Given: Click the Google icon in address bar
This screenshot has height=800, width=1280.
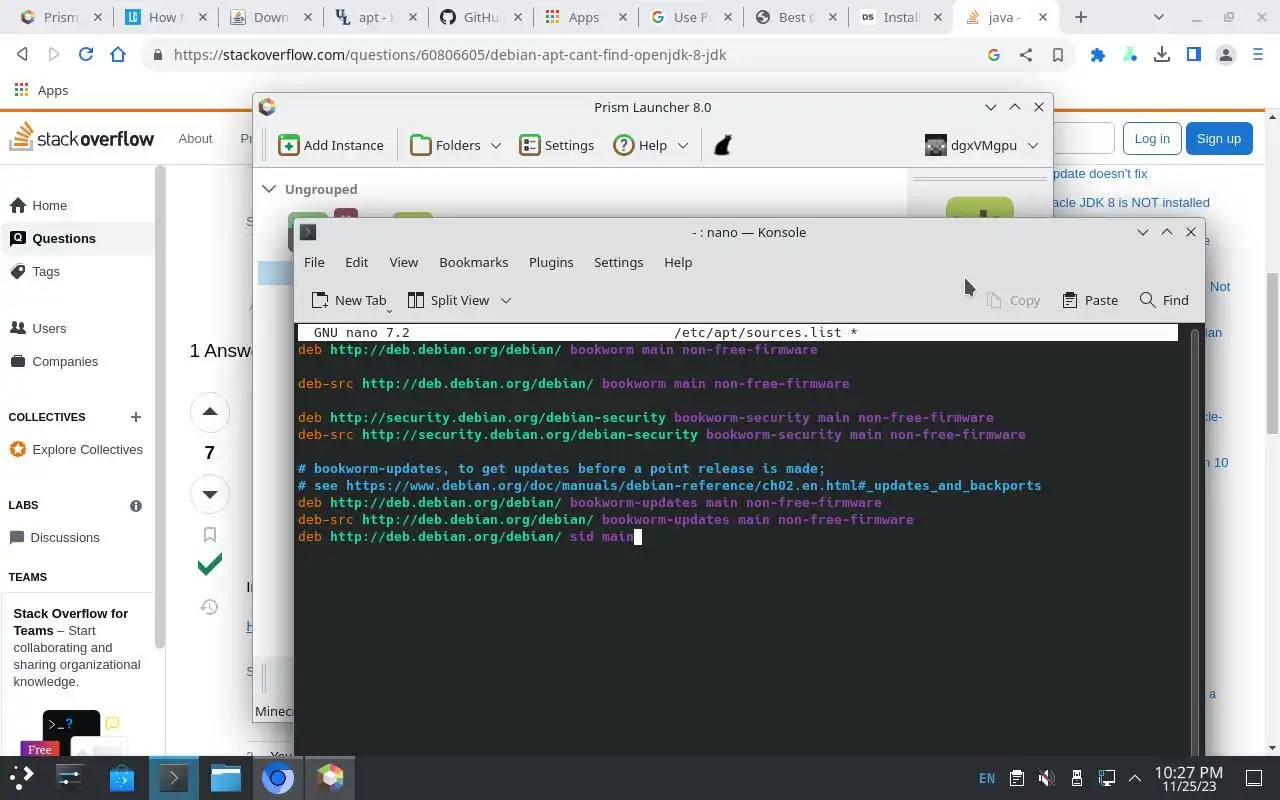Looking at the screenshot, I should point(994,55).
